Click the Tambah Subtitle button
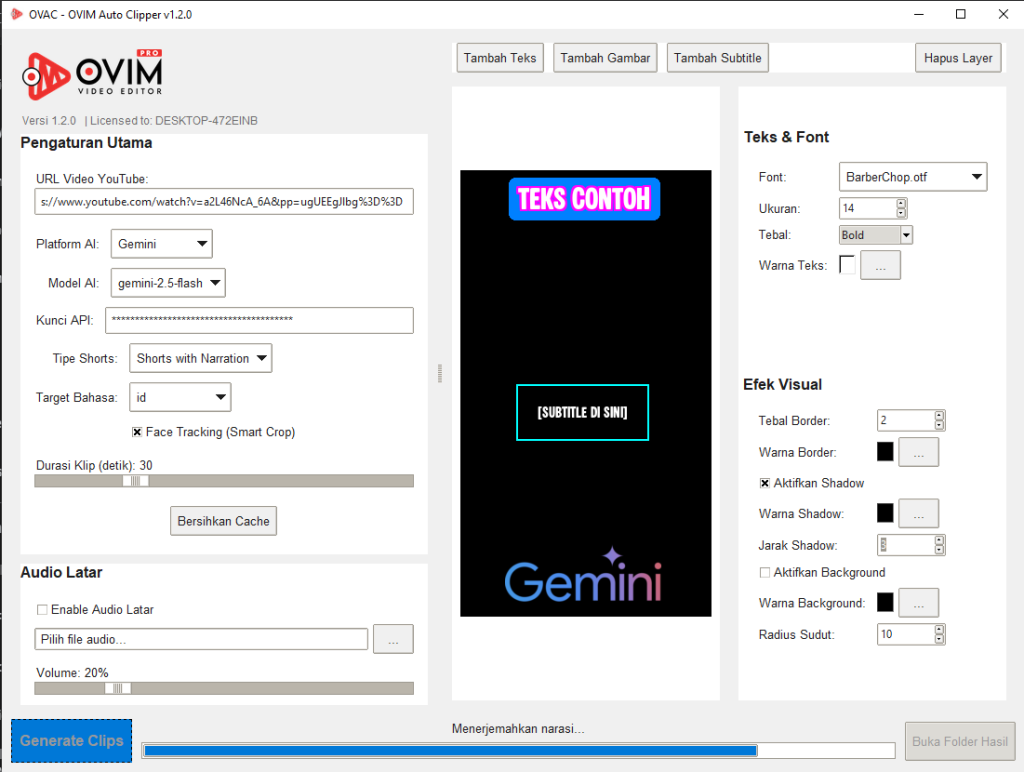This screenshot has height=772, width=1024. 717,58
